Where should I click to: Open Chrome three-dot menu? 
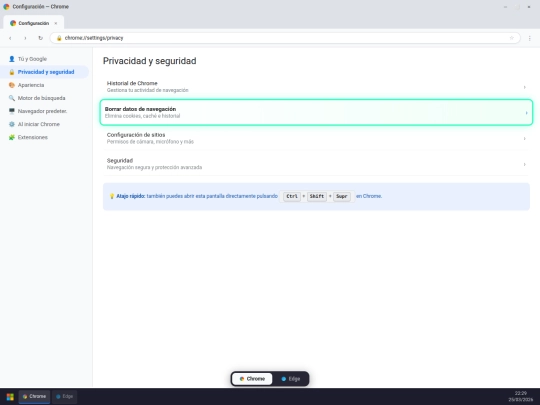click(530, 38)
